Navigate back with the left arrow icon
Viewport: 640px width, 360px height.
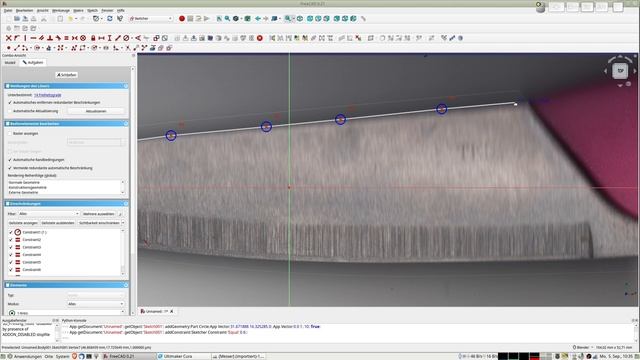[258, 18]
